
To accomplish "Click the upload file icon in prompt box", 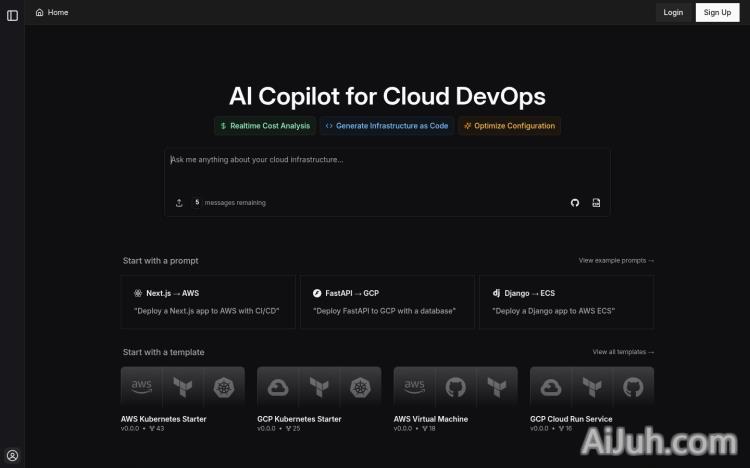I will (179, 202).
